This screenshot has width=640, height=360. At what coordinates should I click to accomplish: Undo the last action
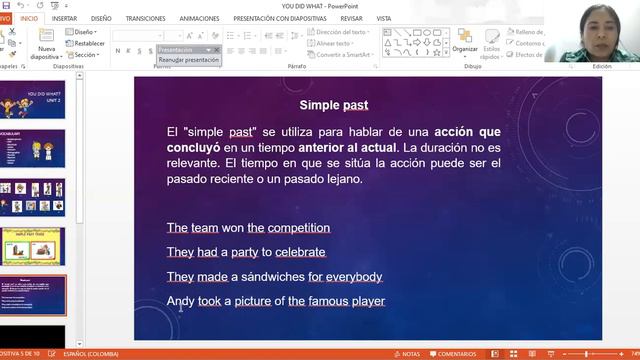point(20,6)
